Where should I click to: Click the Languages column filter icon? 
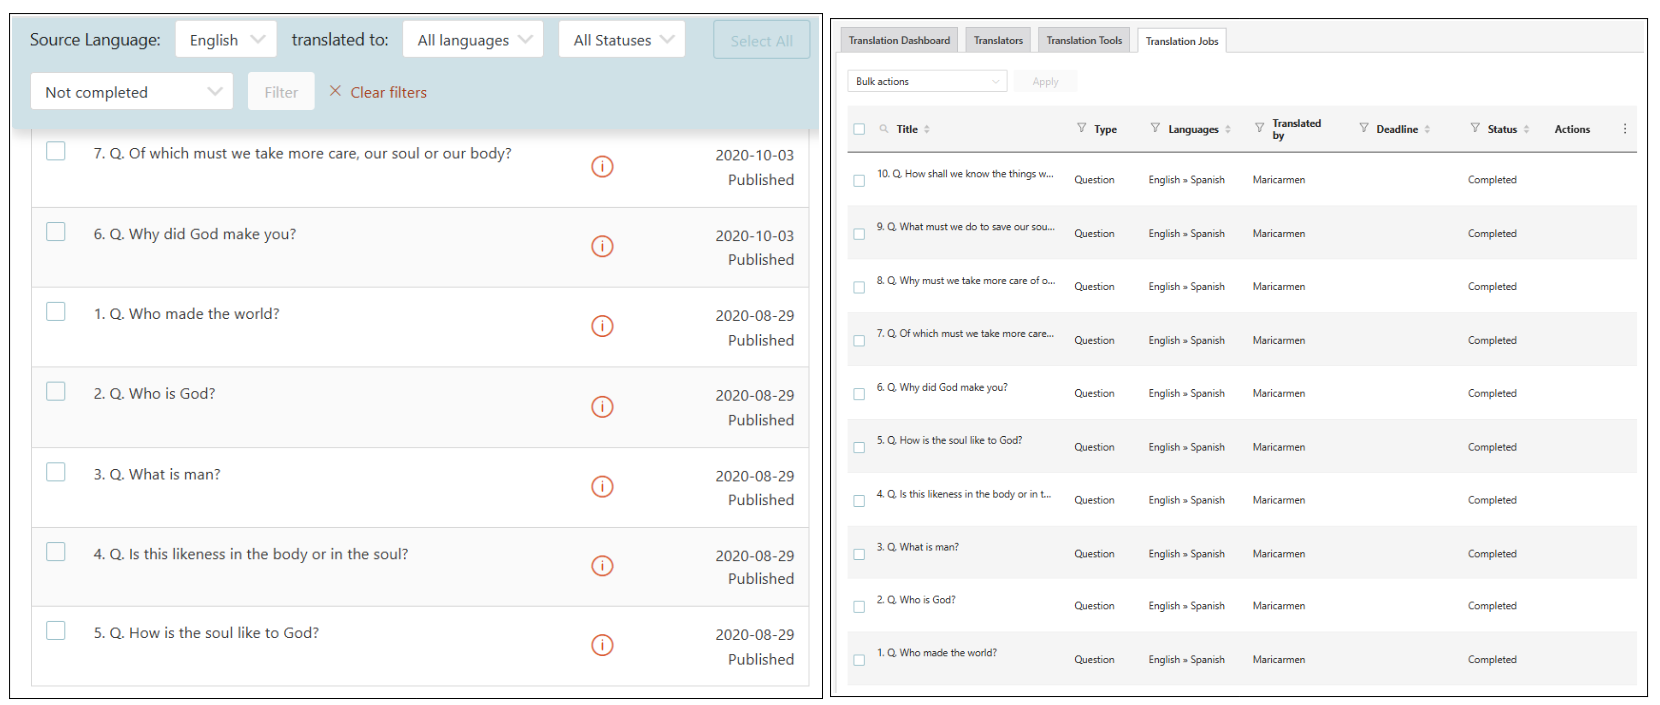(x=1155, y=128)
